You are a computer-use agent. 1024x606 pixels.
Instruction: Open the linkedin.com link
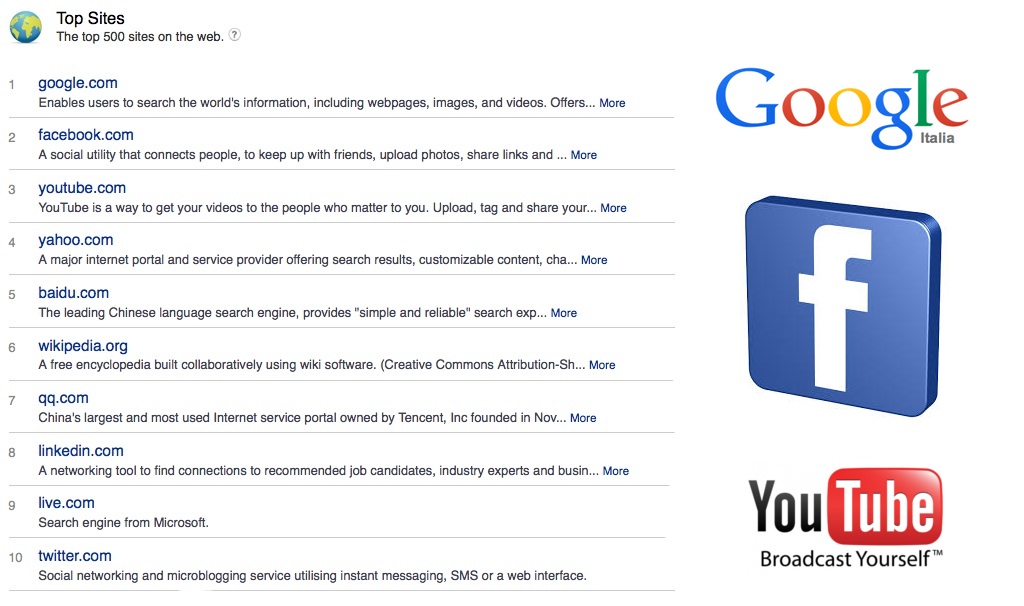(x=81, y=451)
